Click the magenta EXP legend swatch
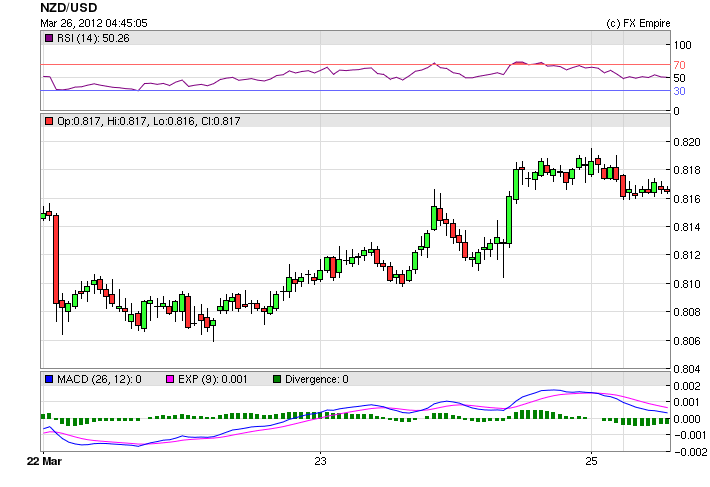 click(170, 379)
